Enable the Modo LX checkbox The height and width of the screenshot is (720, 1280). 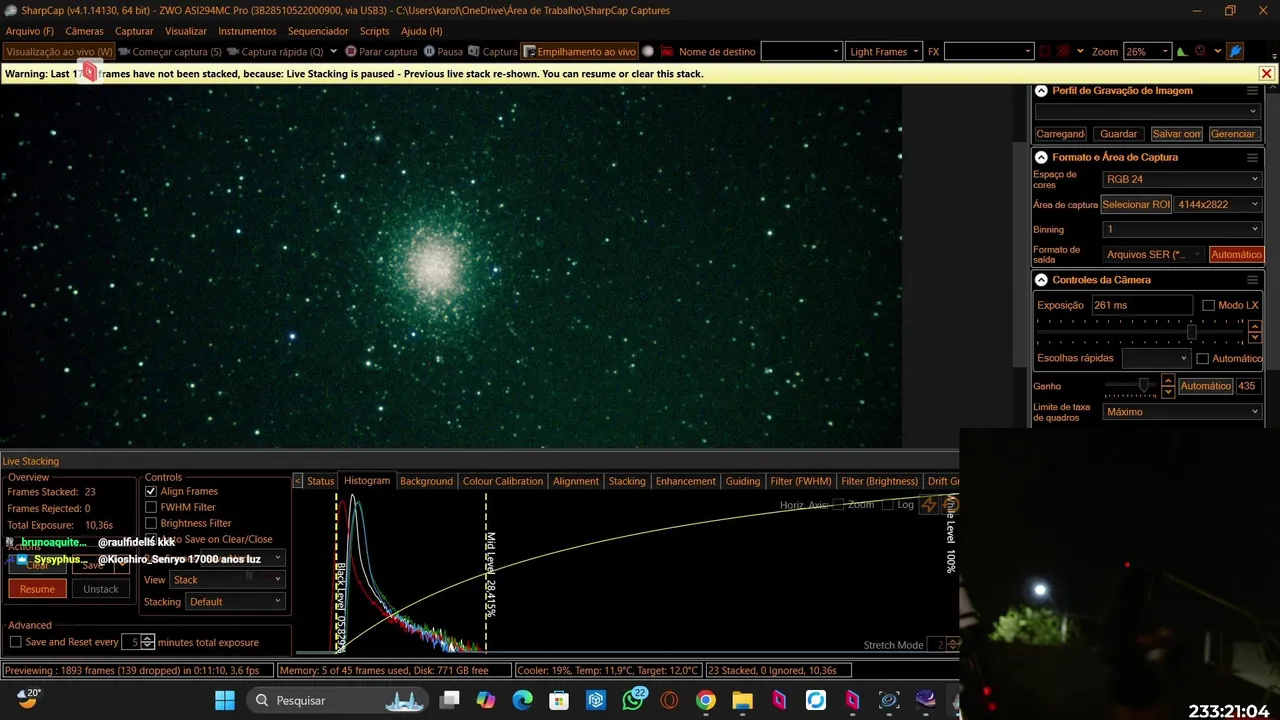1208,306
